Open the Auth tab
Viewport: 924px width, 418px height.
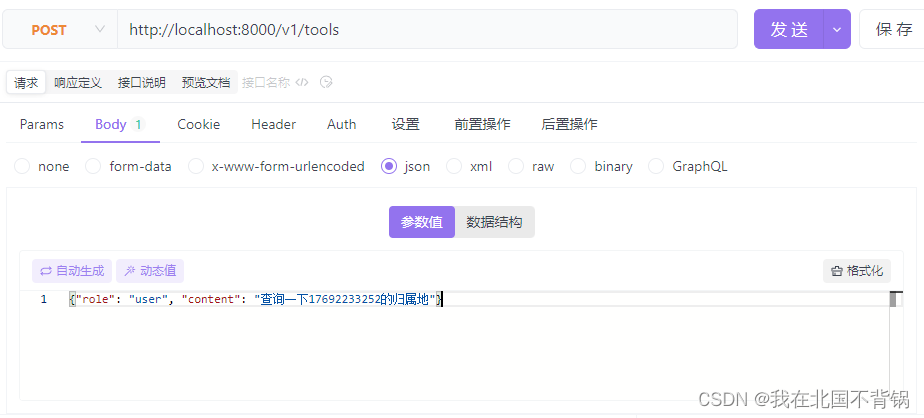[x=342, y=124]
